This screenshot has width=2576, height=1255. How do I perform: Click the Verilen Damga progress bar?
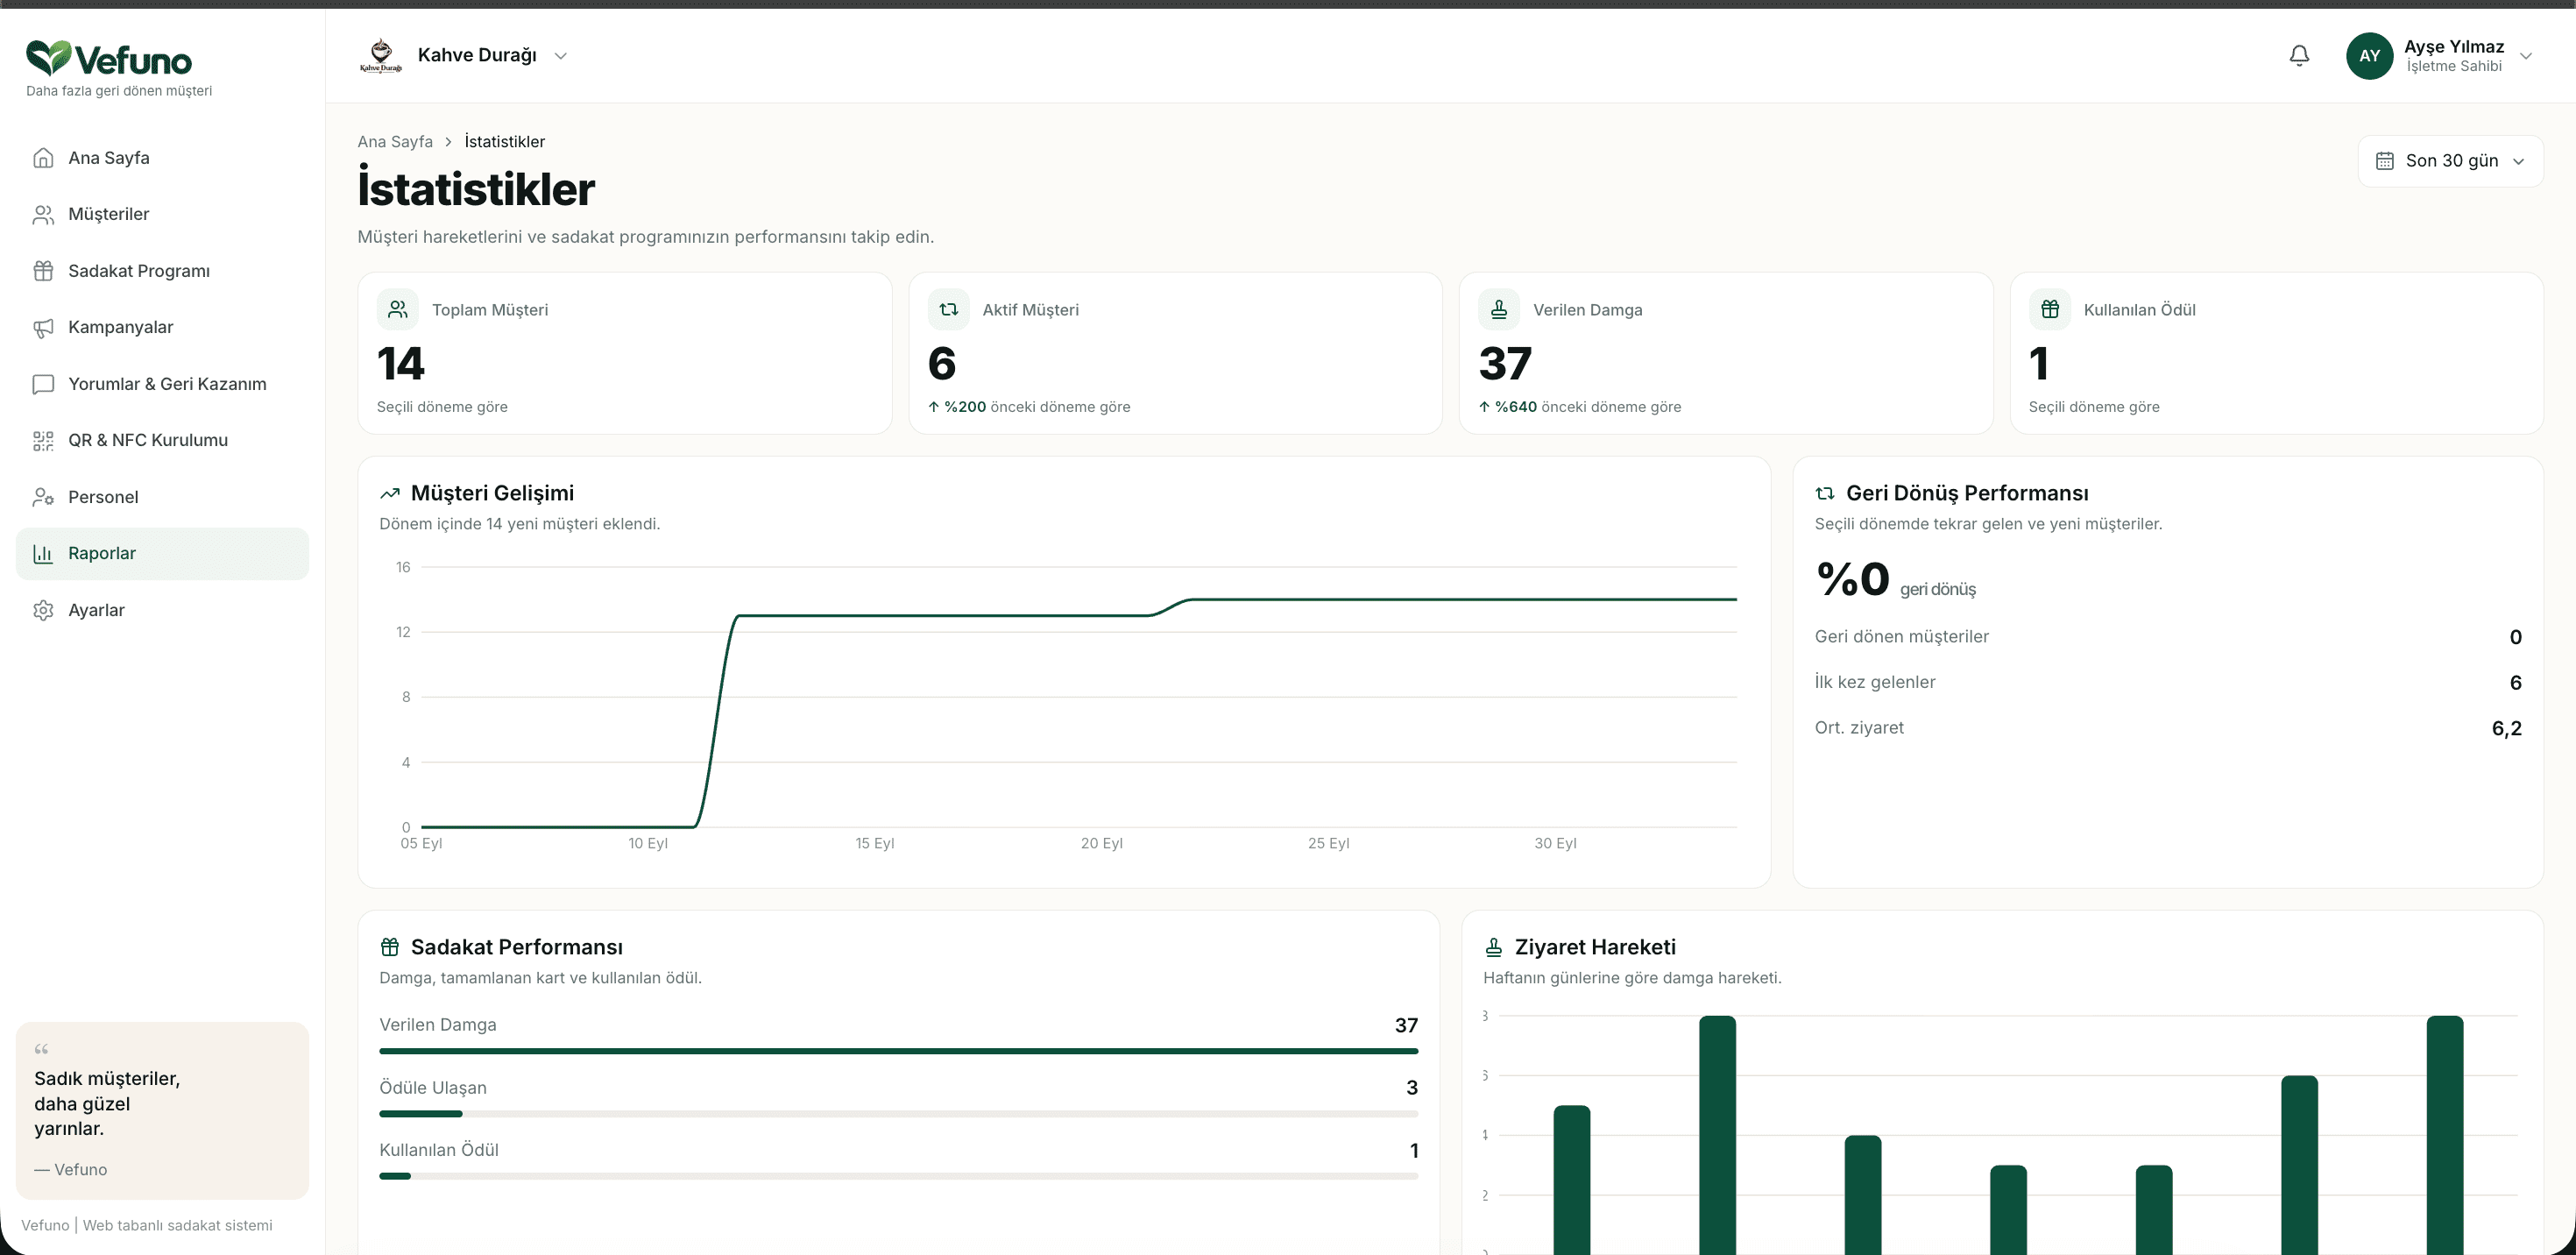(x=898, y=1051)
